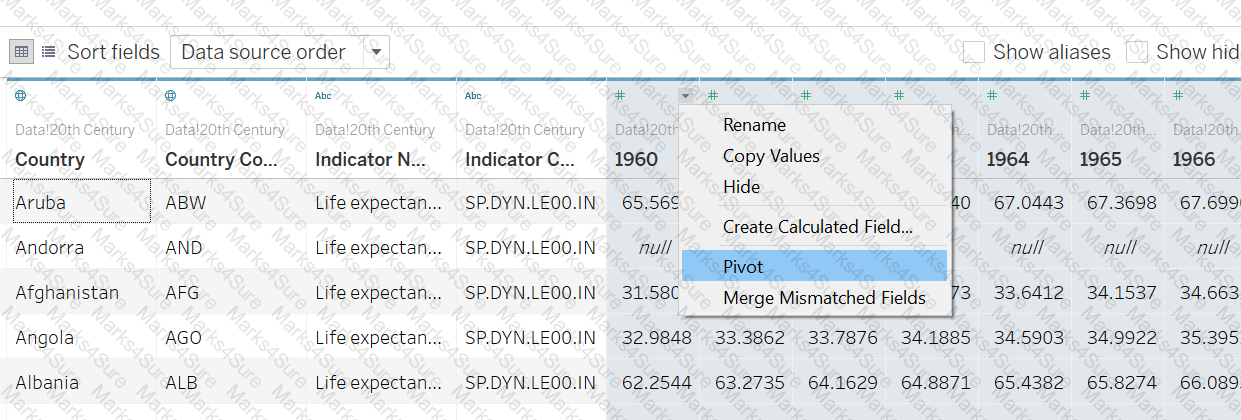This screenshot has height=420, width=1241.
Task: Click the null cell under 1964
Action: click(1027, 247)
